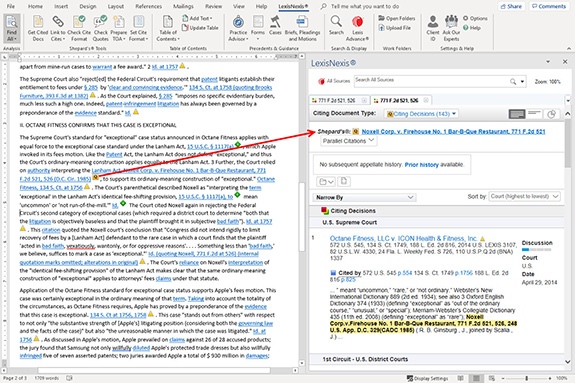This screenshot has width=575, height=383.
Task: Launch Lexis Advance
Action: click(357, 28)
